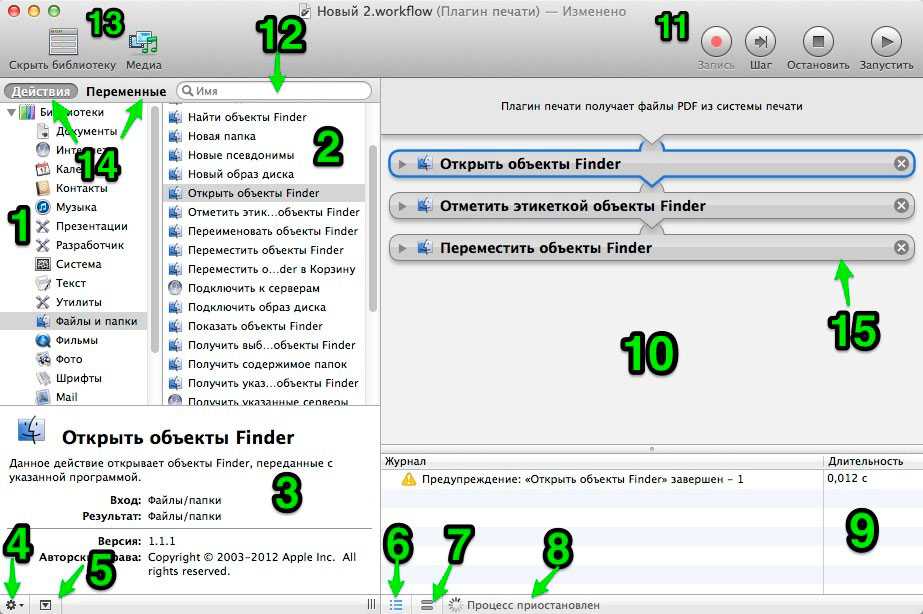923x614 pixels.
Task: Run the workflow with the Запустить button
Action: click(886, 42)
